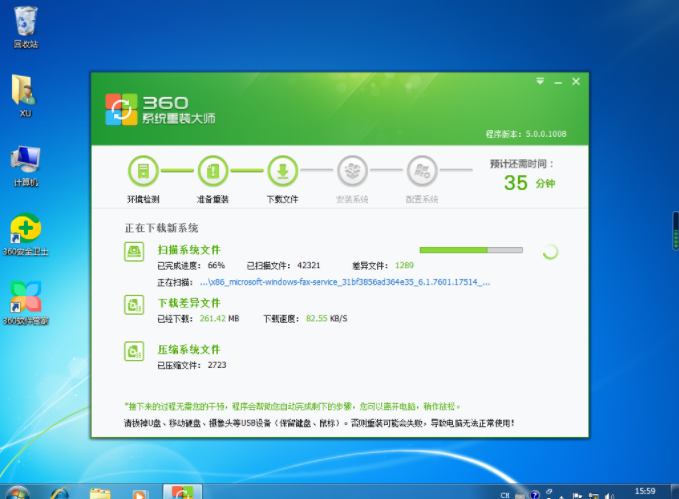The image size is (679, 499).
Task: Click the 下载文件 step icon
Action: (282, 171)
